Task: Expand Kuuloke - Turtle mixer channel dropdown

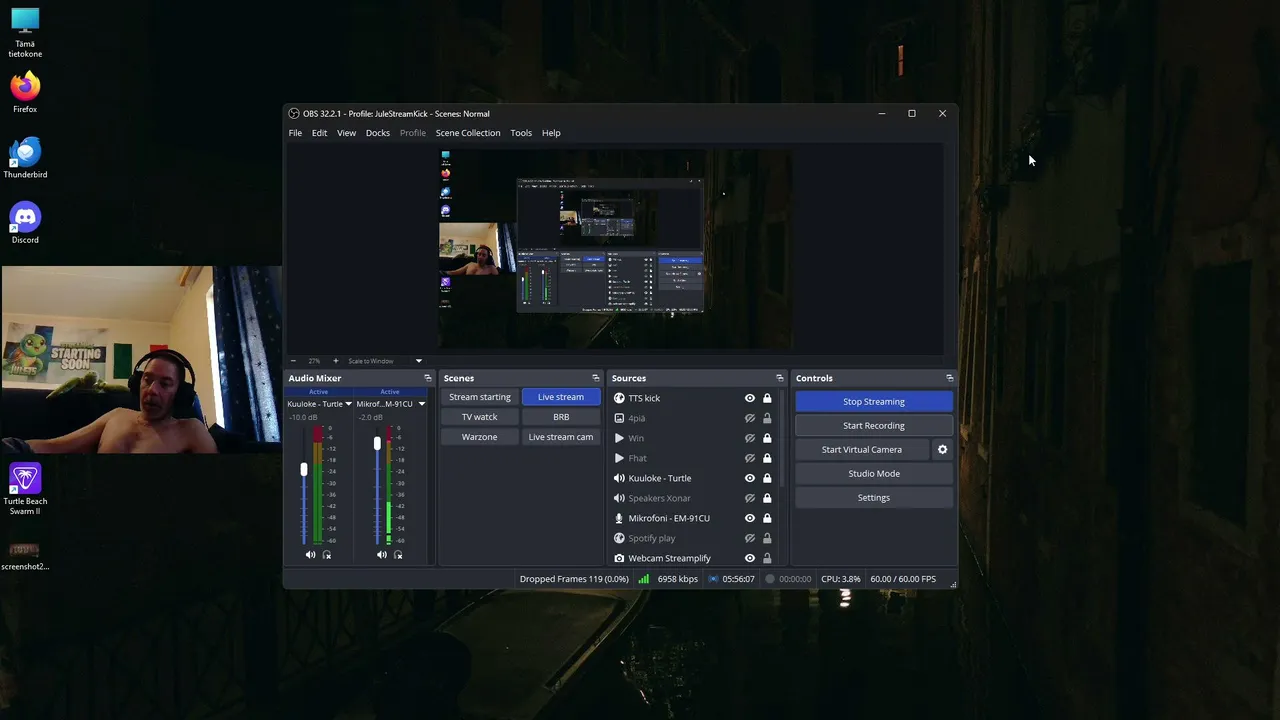Action: (349, 404)
